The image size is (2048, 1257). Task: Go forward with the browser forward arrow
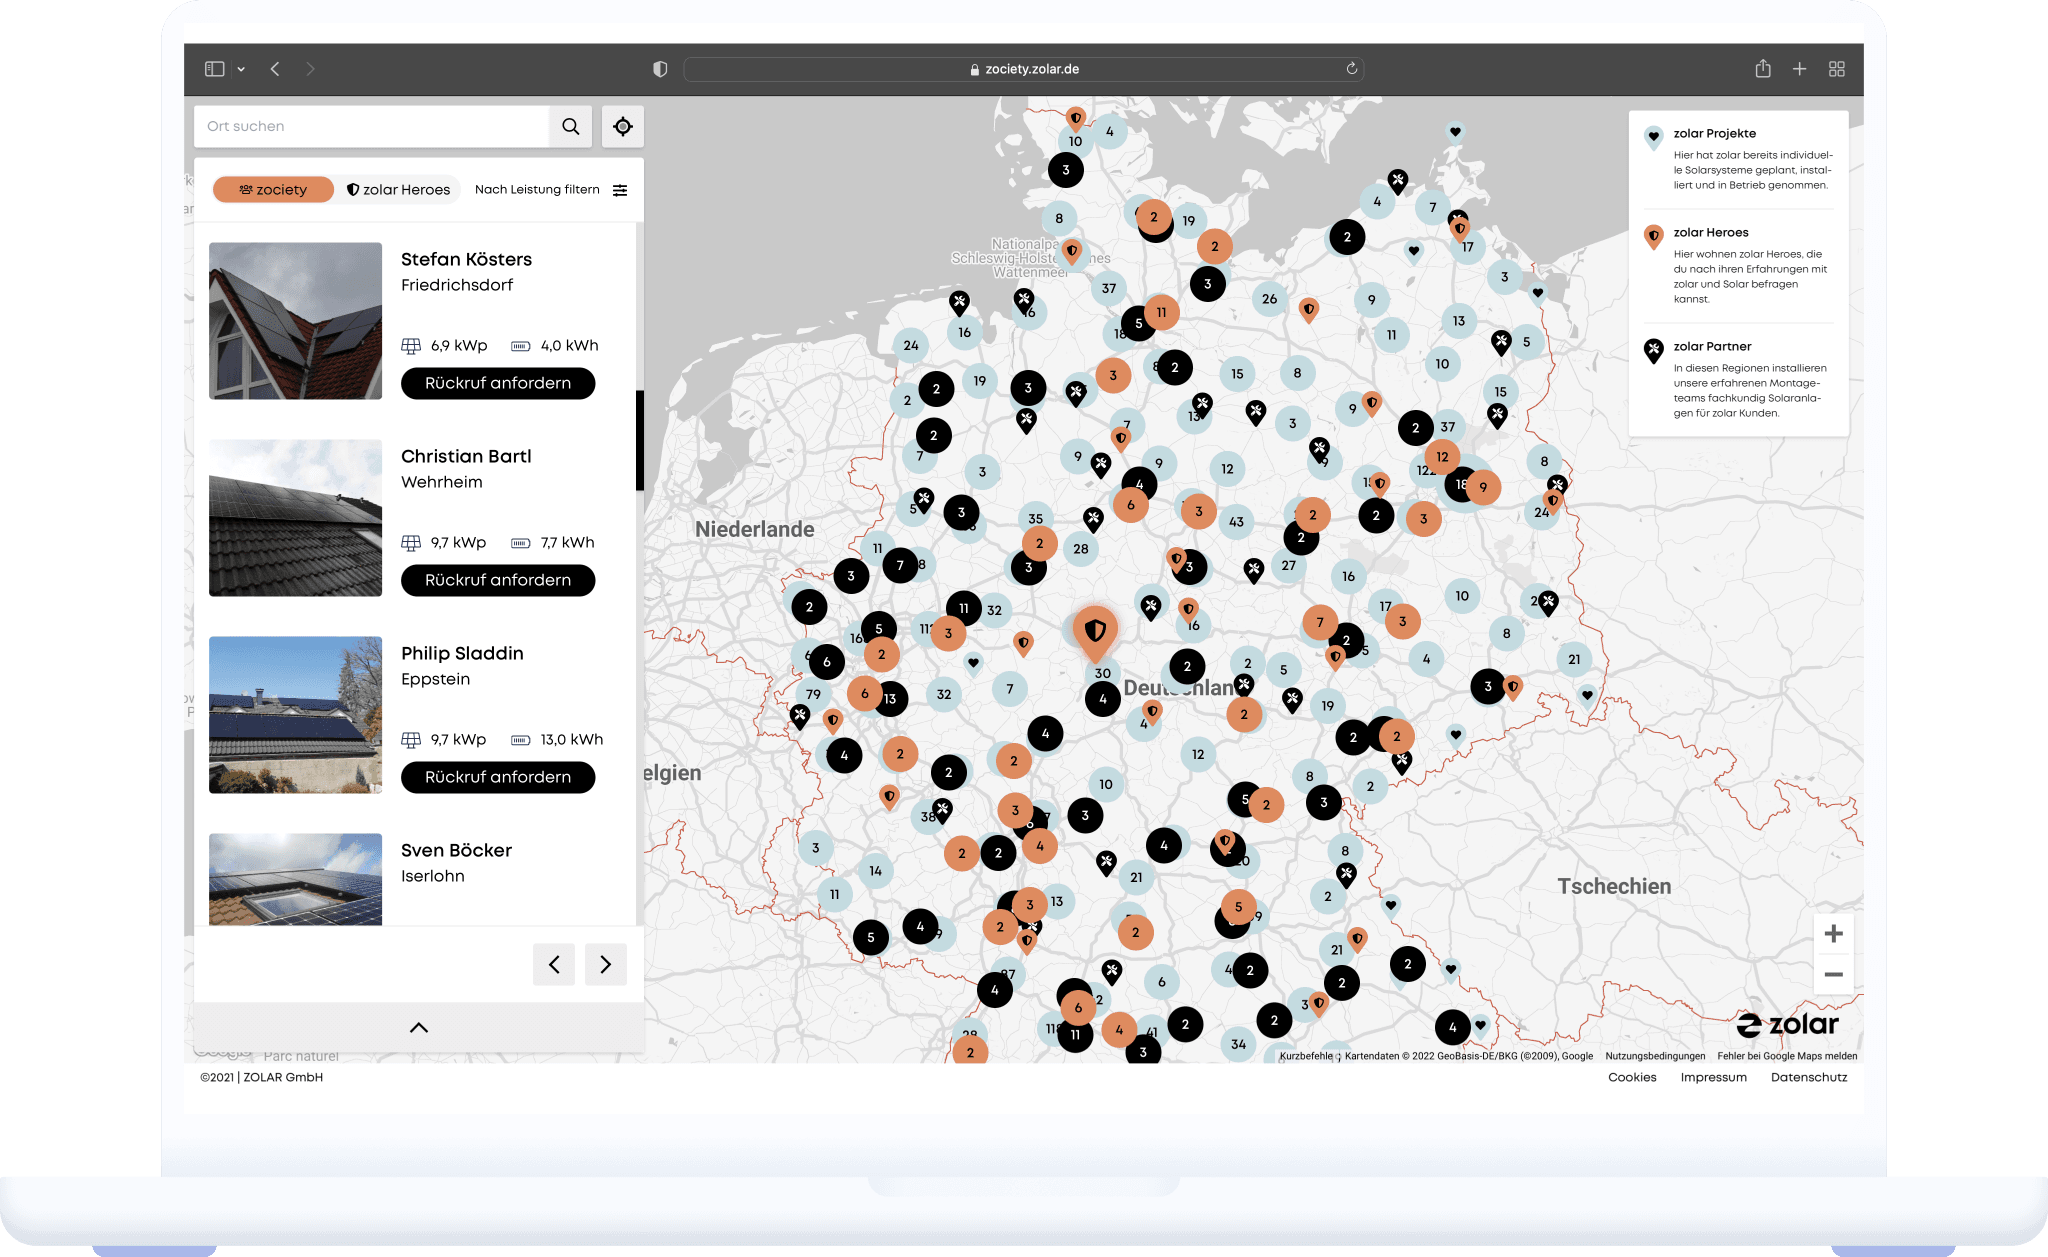coord(310,69)
